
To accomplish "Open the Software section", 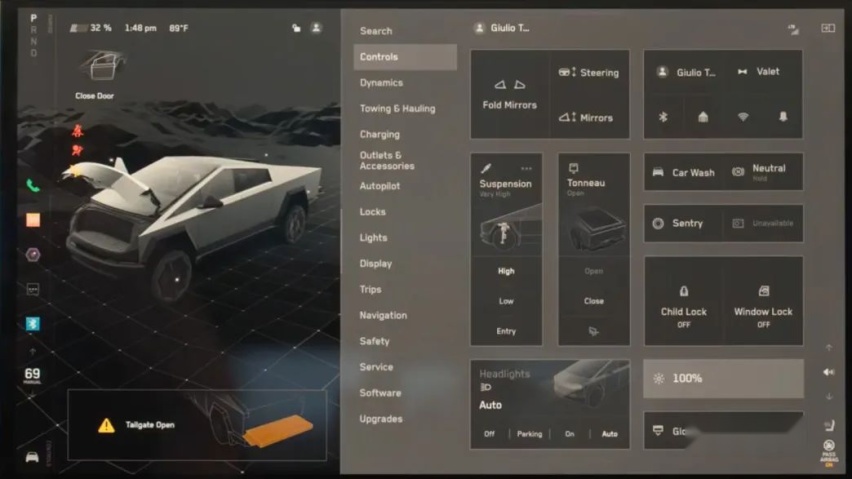I will [x=380, y=393].
